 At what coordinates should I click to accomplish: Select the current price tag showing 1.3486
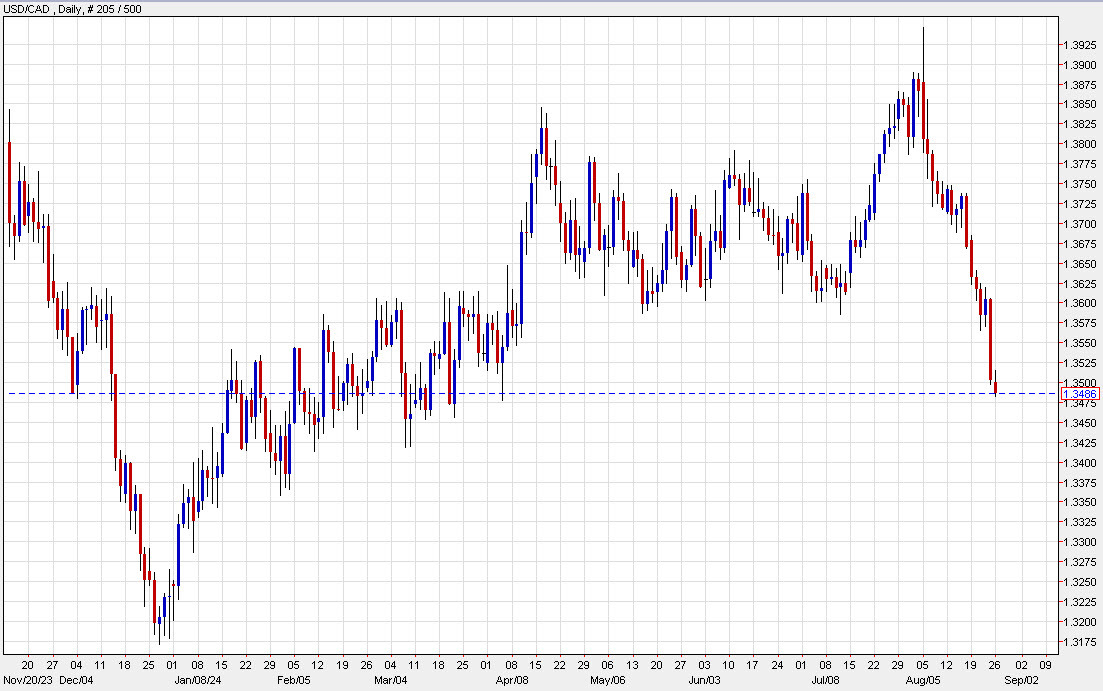coord(1081,395)
